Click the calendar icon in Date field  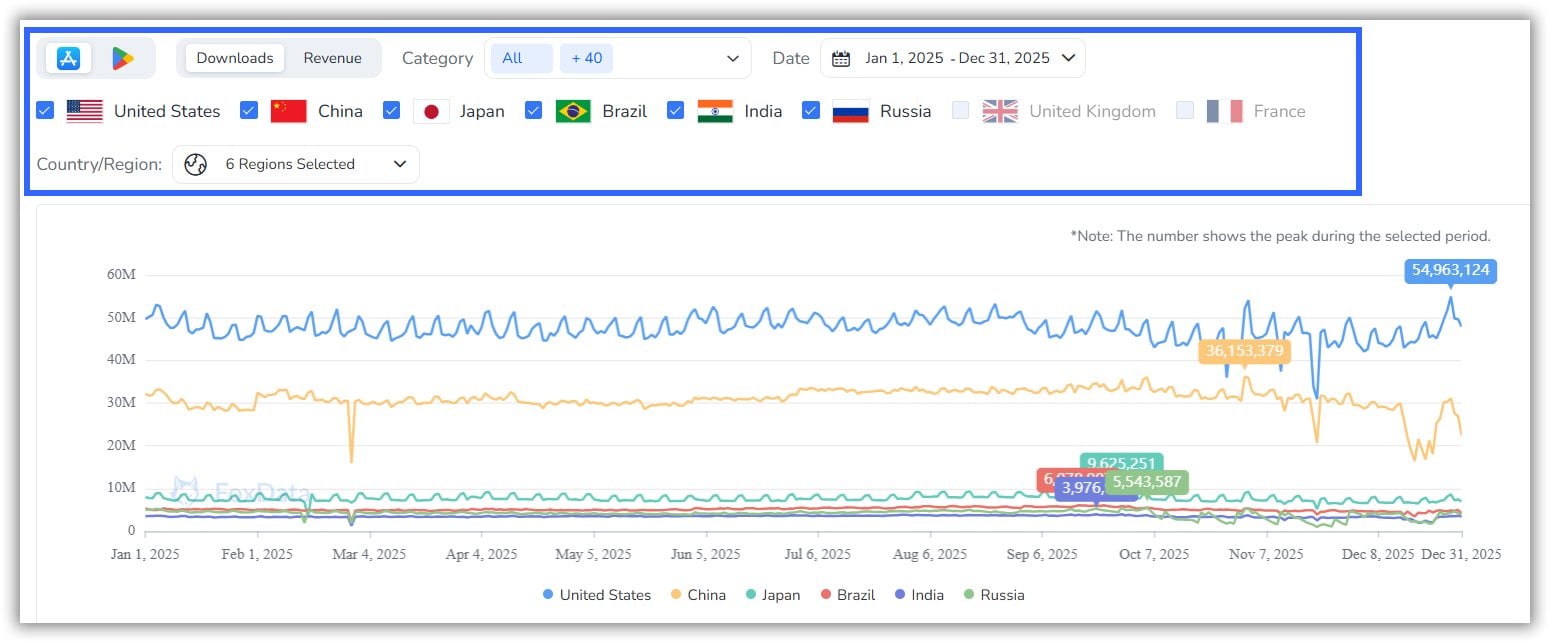tap(841, 58)
